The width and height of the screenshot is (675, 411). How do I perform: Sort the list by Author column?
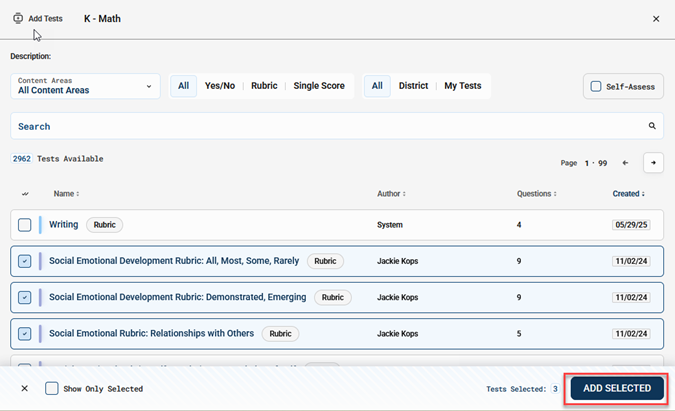pyautogui.click(x=391, y=194)
